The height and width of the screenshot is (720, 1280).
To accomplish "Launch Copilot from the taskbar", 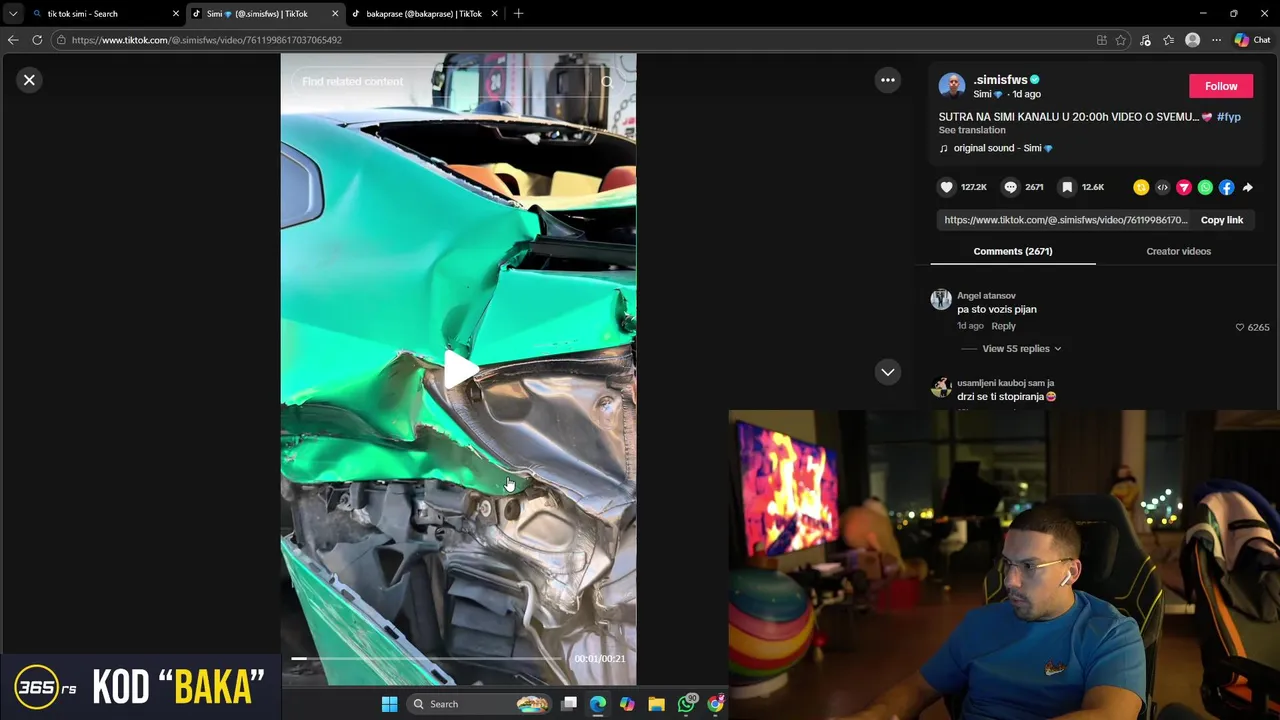I will [x=627, y=704].
